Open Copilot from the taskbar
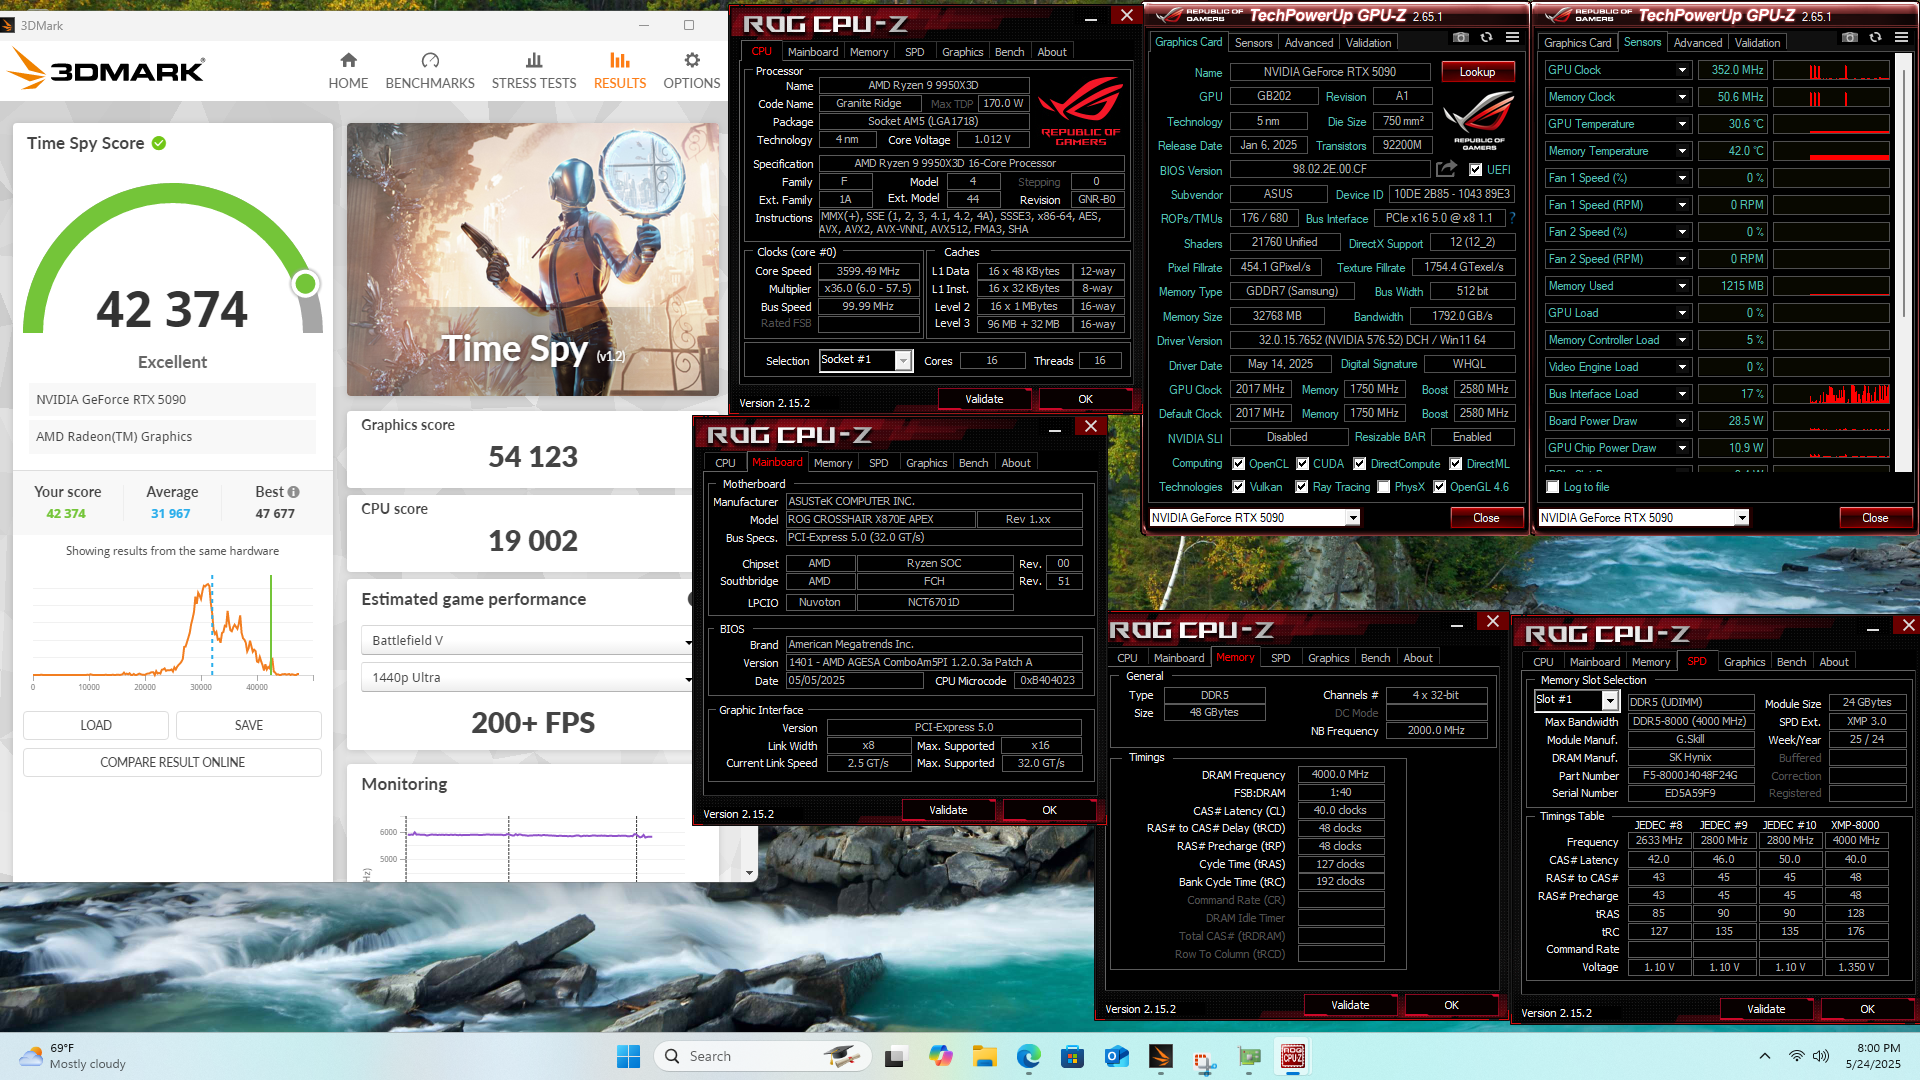The width and height of the screenshot is (1920, 1080). [x=941, y=1056]
